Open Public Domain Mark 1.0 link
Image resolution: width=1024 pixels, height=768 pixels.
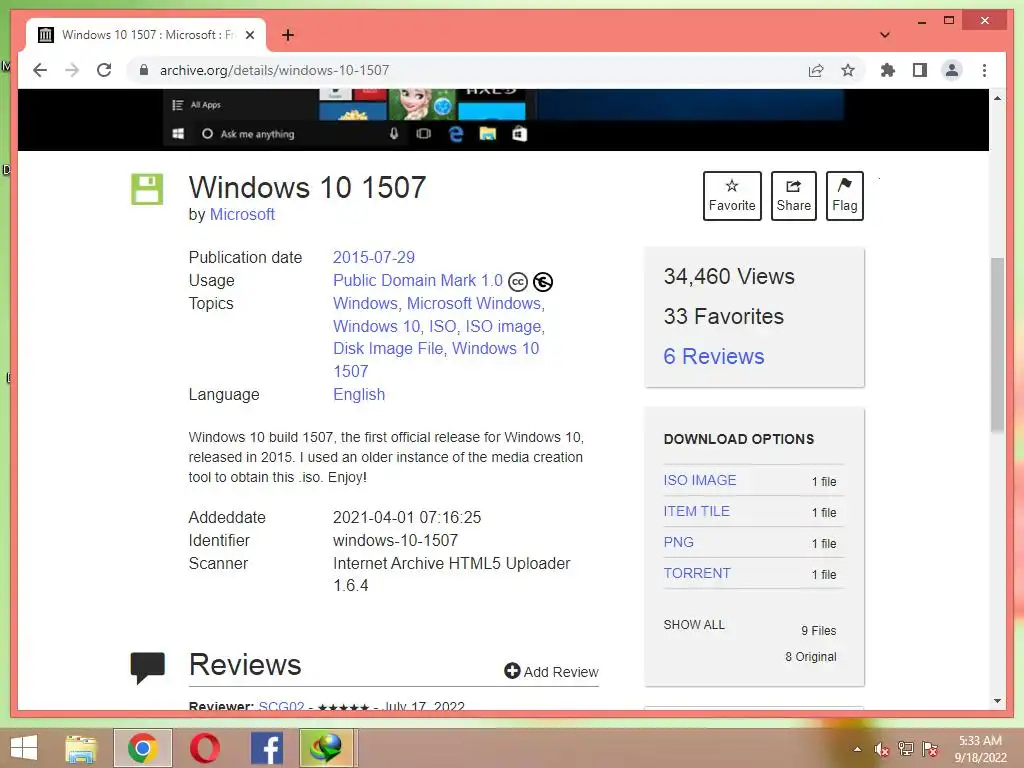(x=418, y=281)
